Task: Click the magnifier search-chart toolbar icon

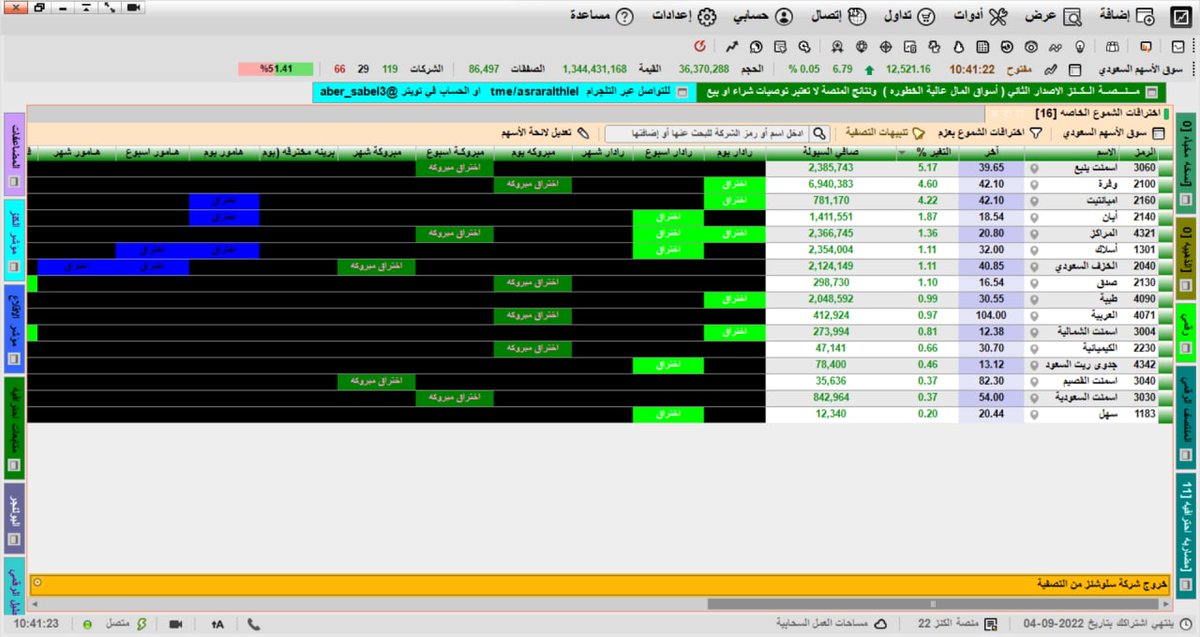Action: pos(805,47)
